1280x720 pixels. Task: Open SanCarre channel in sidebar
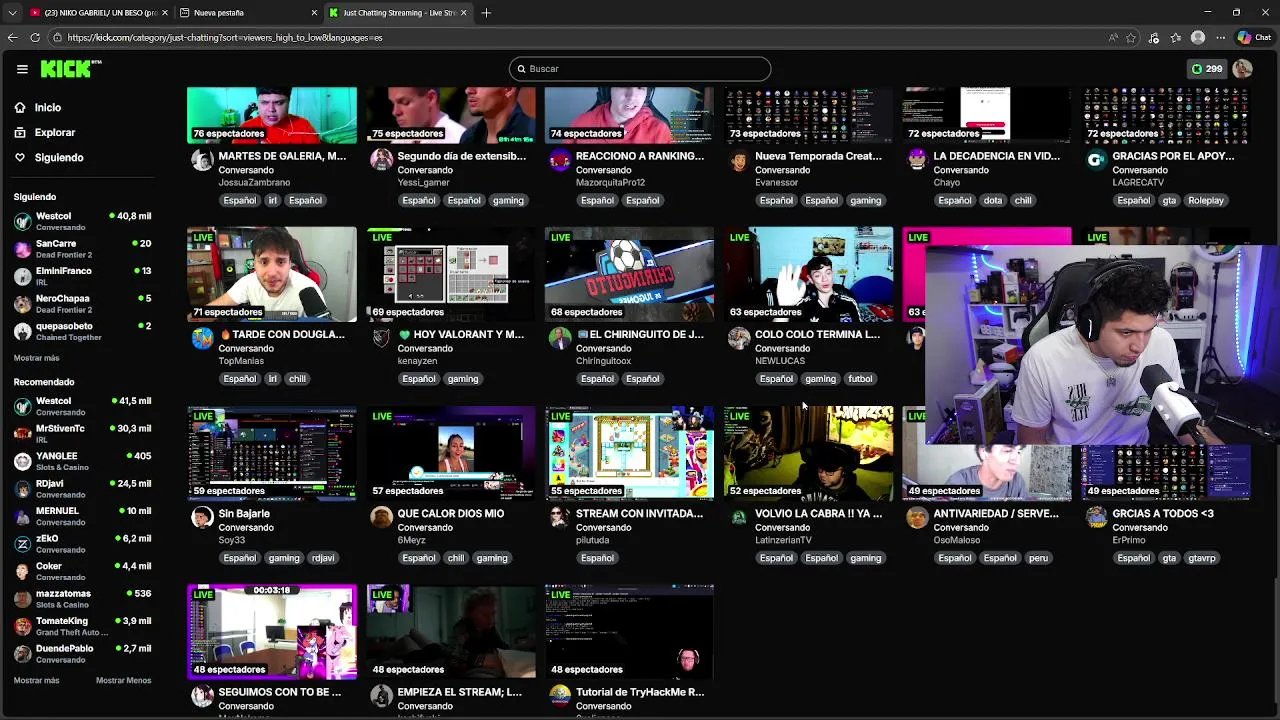82,248
